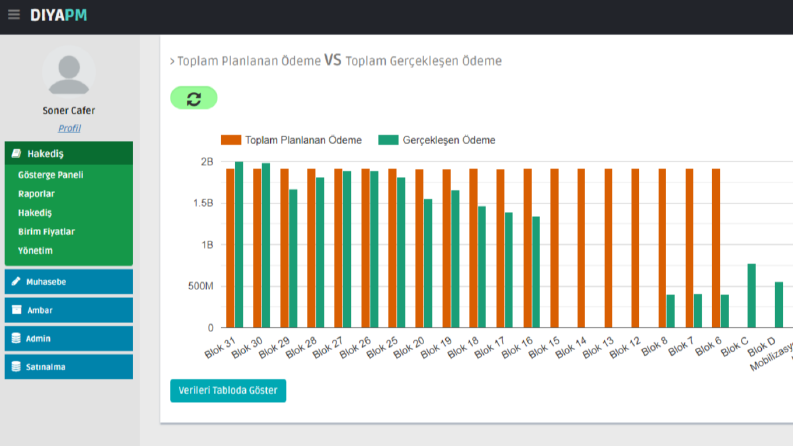
Task: Click Verileri Tabloda Göster button
Action: (228, 390)
